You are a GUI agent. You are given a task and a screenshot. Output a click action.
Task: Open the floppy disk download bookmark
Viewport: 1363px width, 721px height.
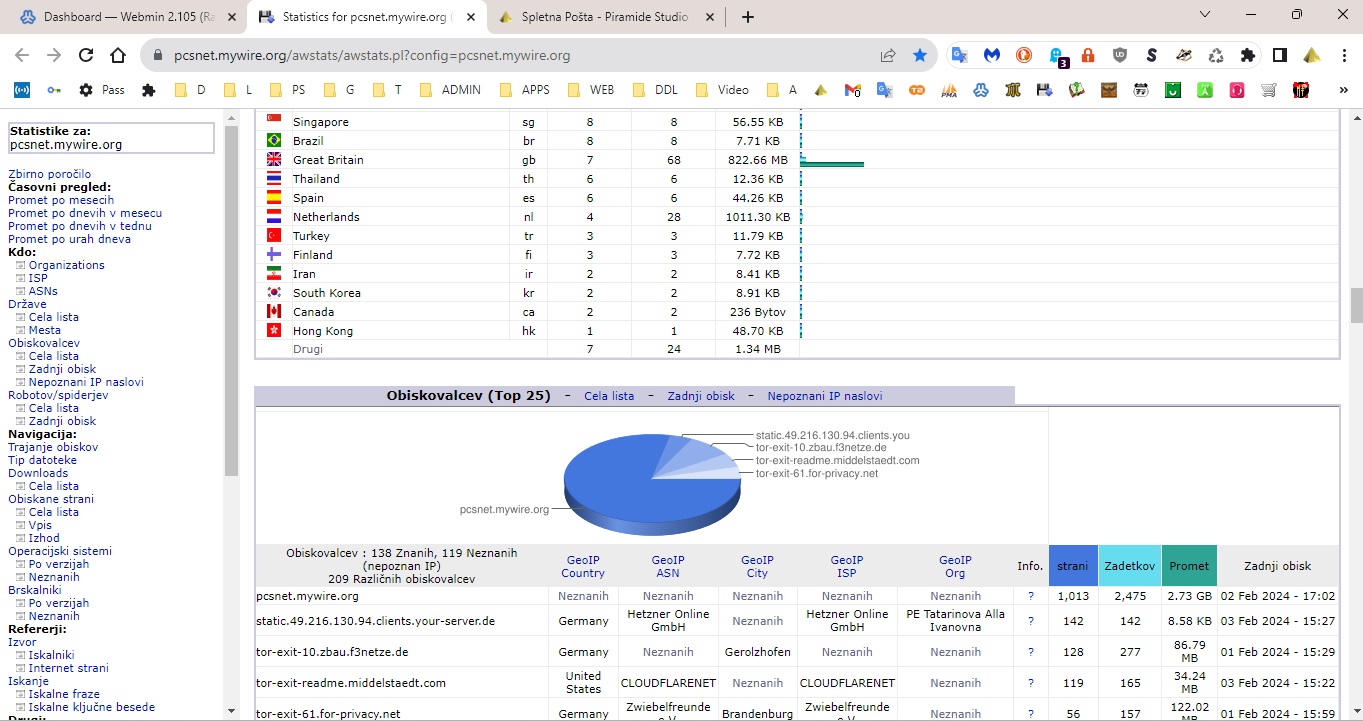coord(1045,90)
